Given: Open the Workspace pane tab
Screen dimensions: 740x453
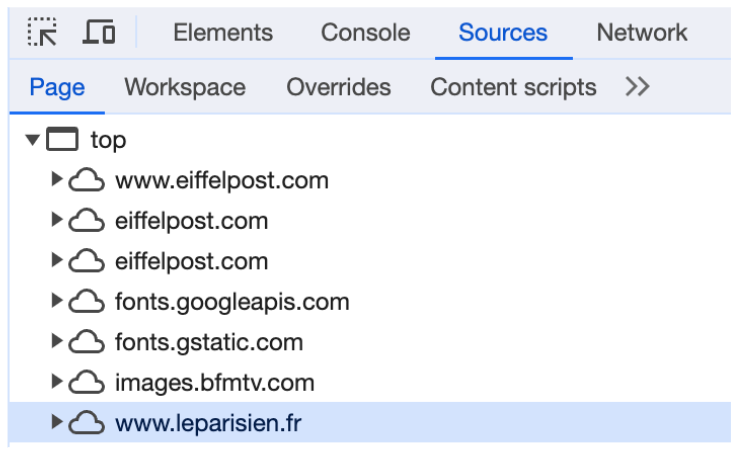Looking at the screenshot, I should point(185,87).
